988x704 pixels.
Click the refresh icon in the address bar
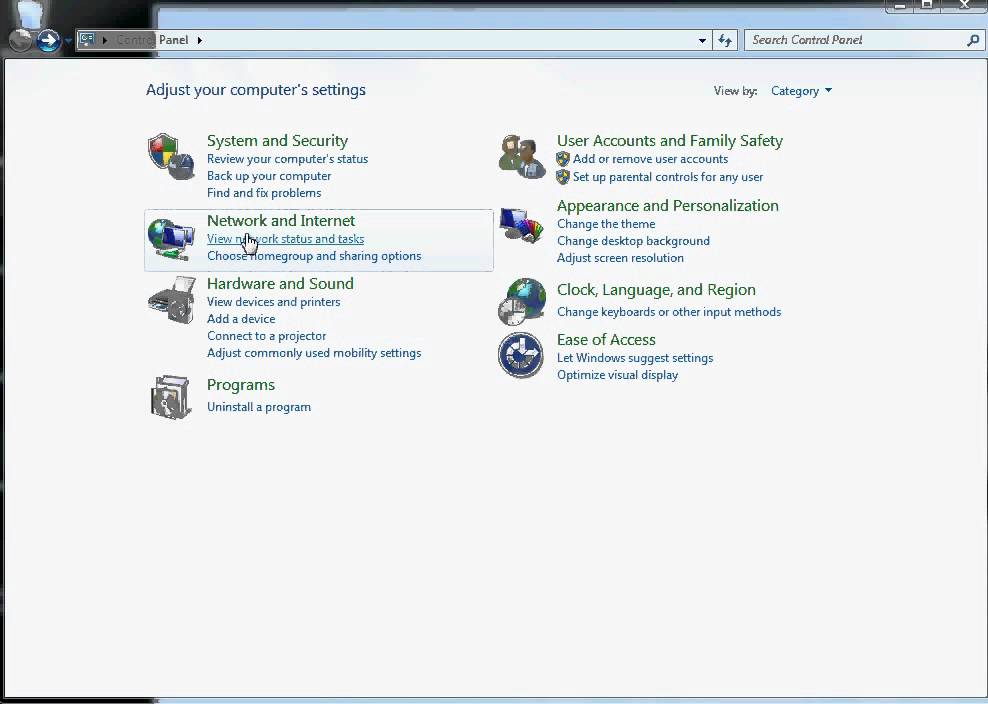724,40
